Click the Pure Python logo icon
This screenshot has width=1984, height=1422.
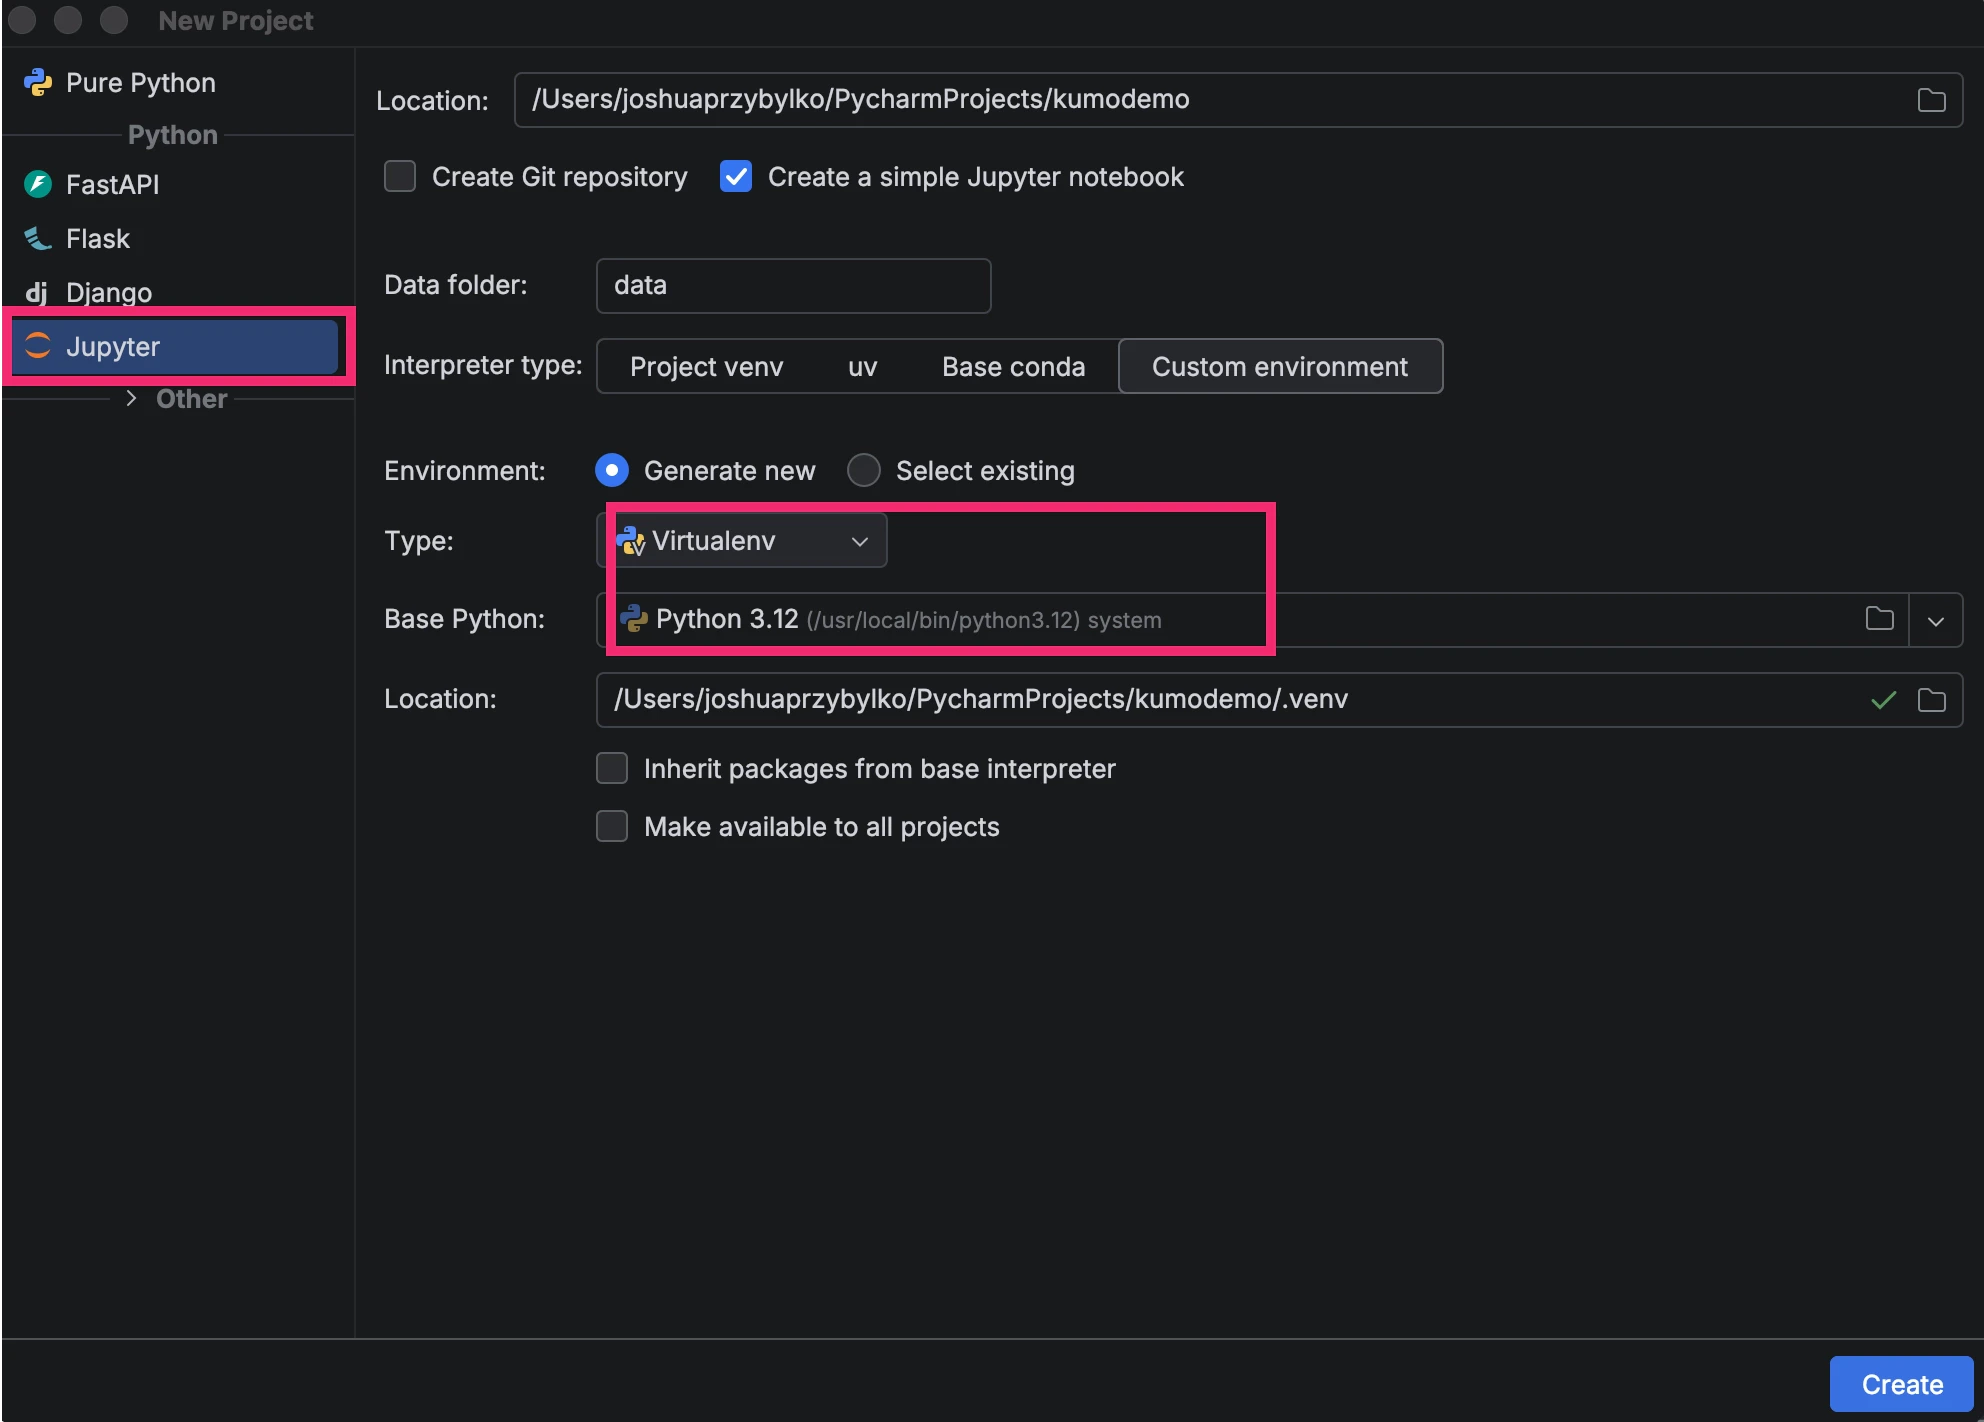38,83
